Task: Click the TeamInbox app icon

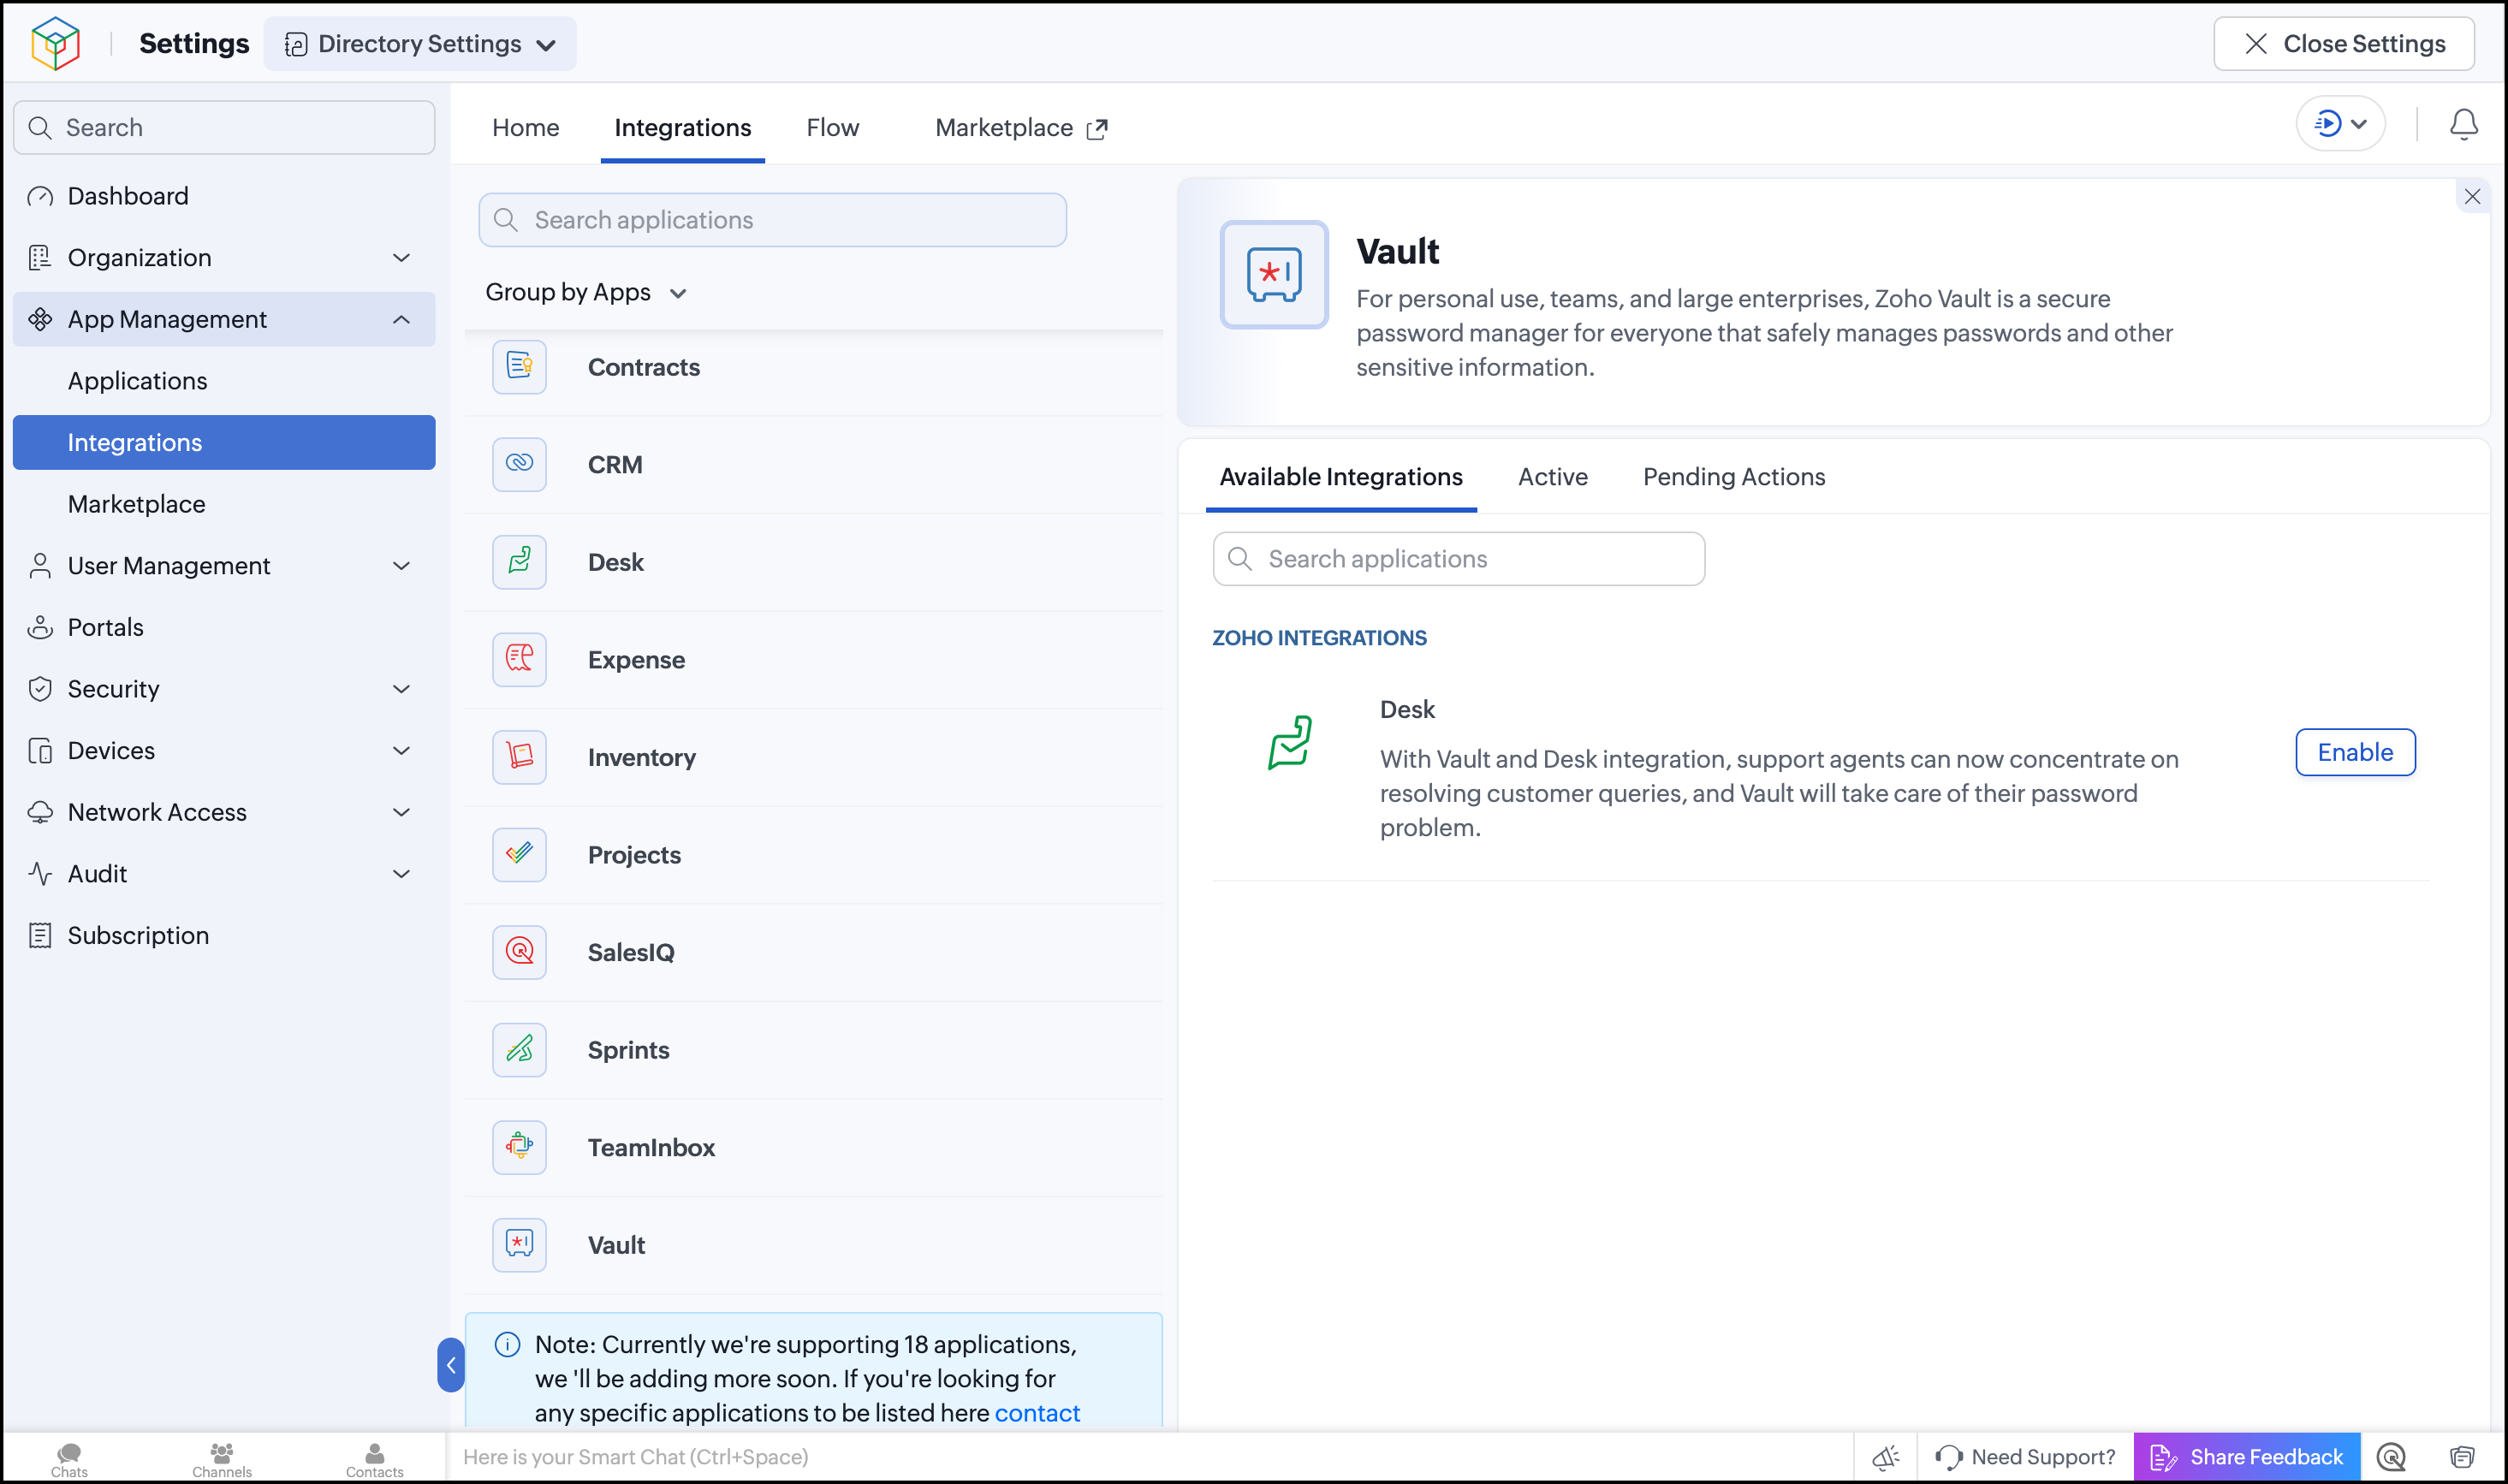Action: (x=519, y=1147)
